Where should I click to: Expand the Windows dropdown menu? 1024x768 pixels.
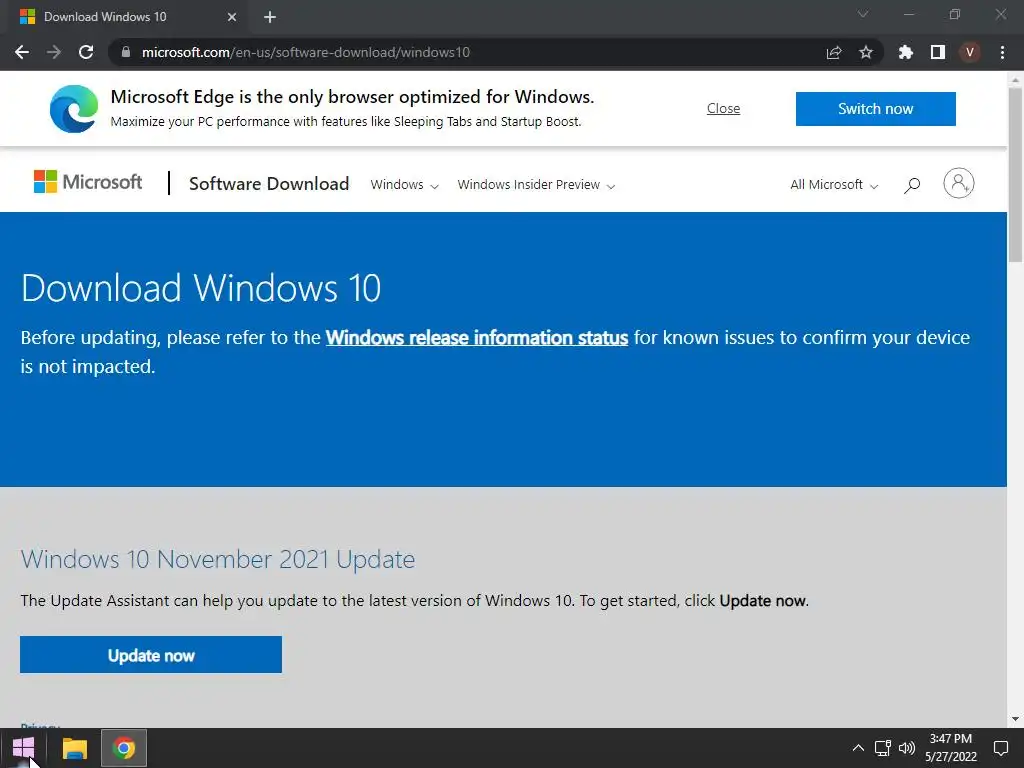coord(404,185)
